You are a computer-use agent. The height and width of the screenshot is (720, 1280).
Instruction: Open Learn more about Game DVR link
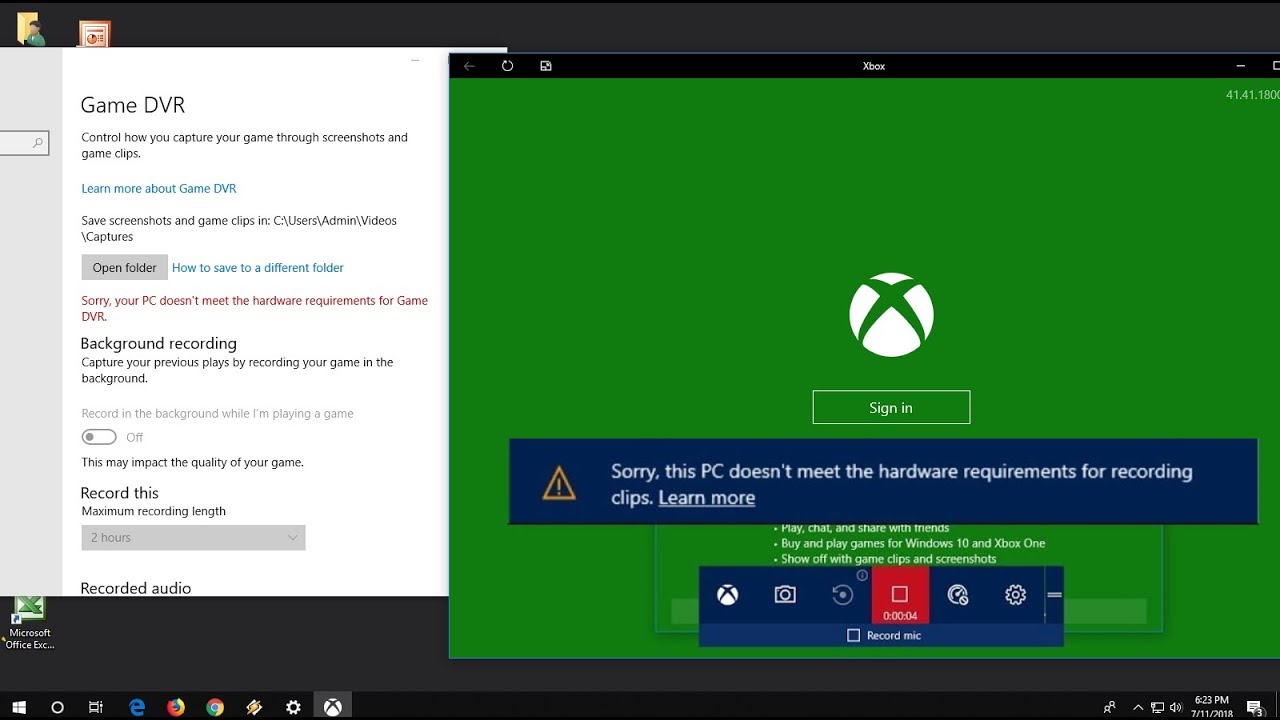click(x=159, y=188)
